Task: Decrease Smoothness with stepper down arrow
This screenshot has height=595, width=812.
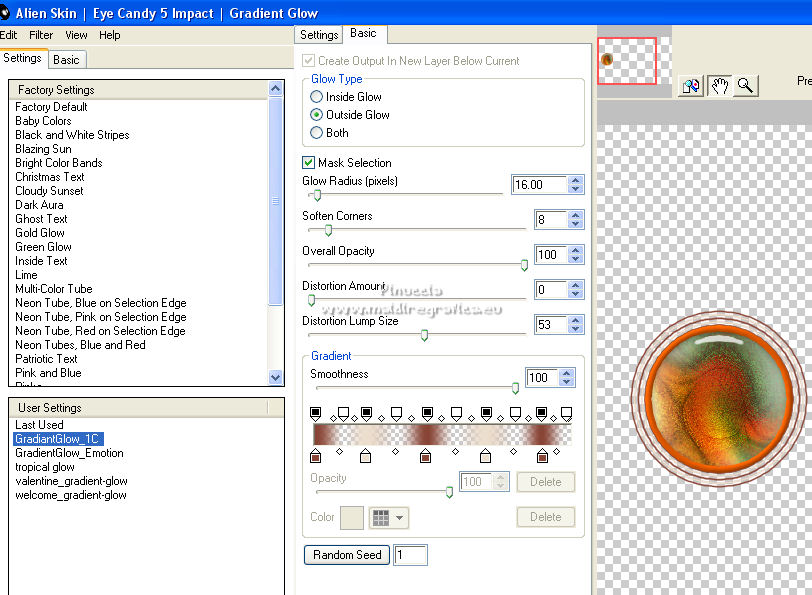Action: tap(567, 382)
